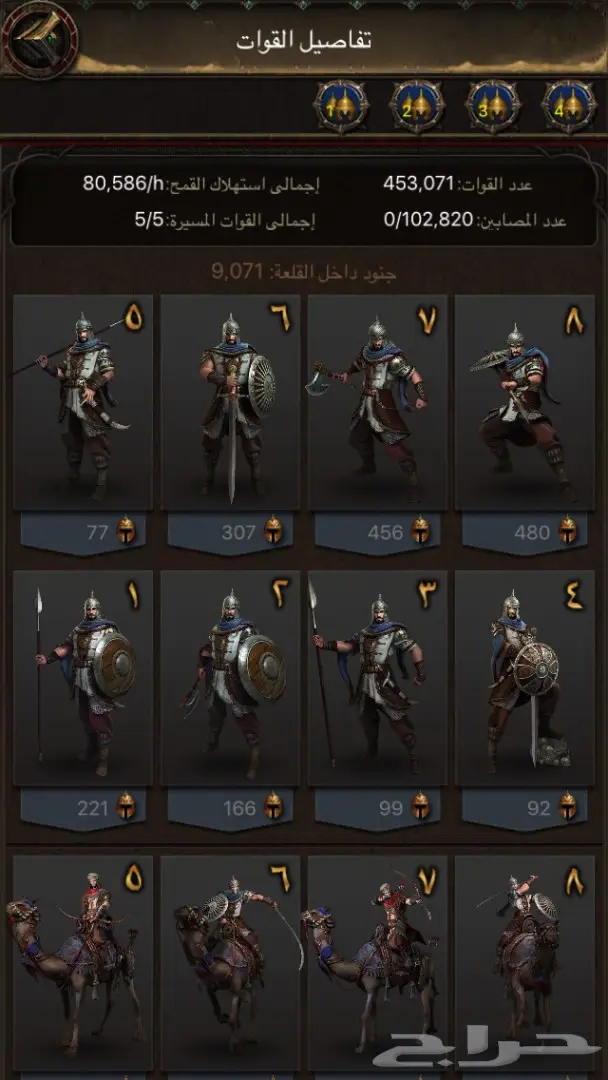Tap helmet icon beside count 480
608x1080 pixels.
coord(568,530)
